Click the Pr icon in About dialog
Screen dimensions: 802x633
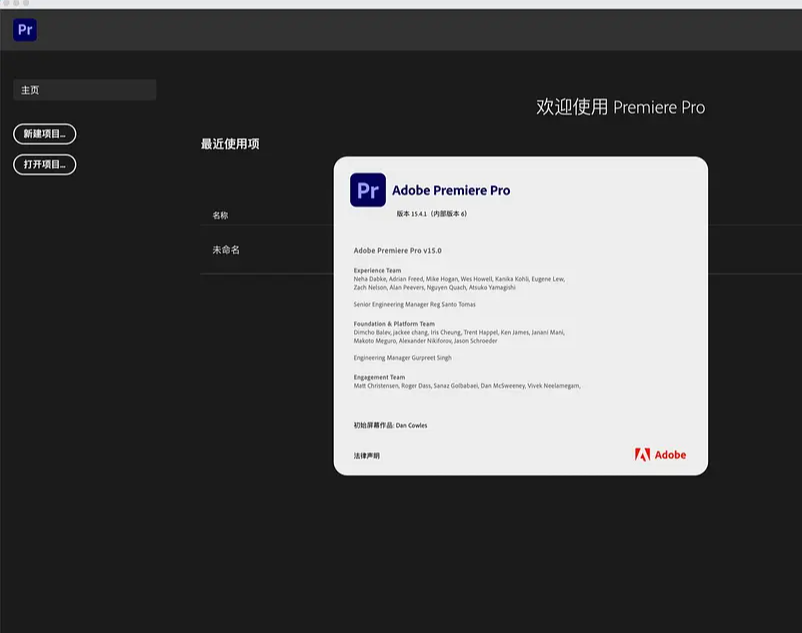pos(368,190)
